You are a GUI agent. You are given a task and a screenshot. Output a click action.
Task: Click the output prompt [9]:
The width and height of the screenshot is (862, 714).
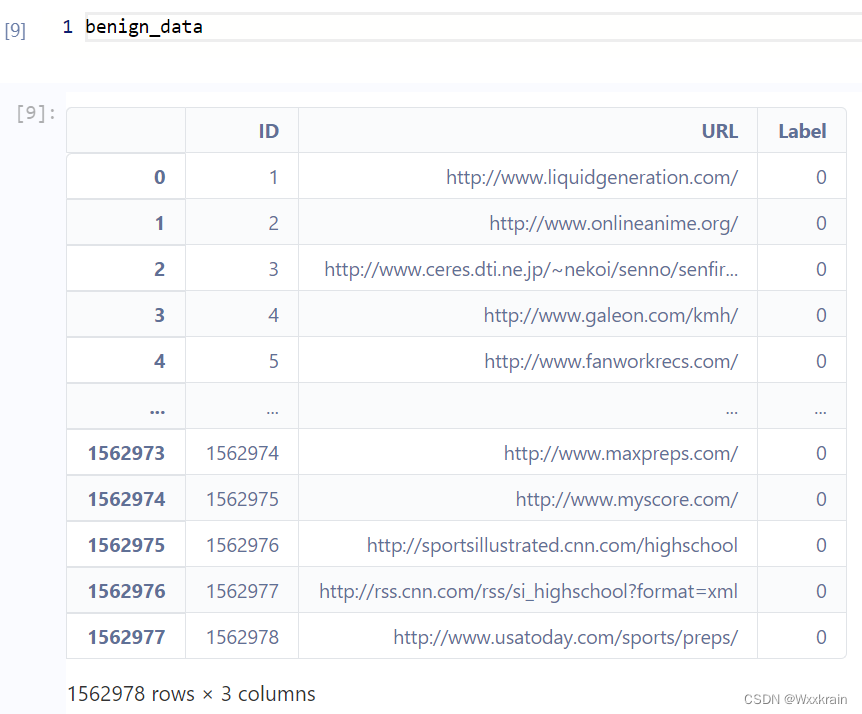tap(36, 113)
